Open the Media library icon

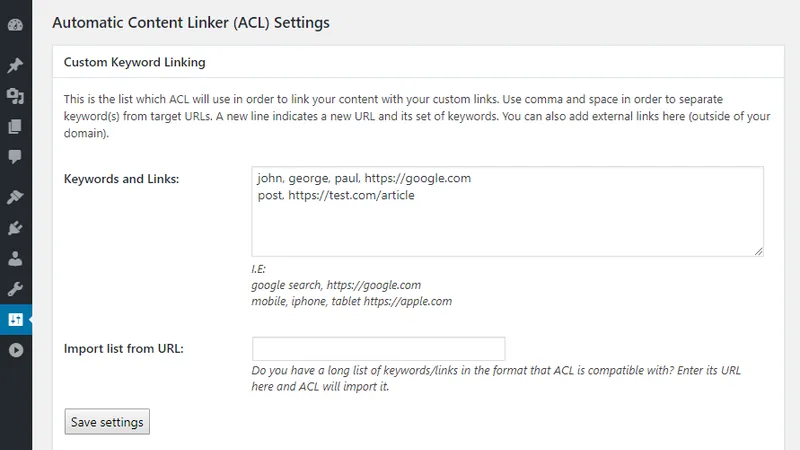(15, 96)
